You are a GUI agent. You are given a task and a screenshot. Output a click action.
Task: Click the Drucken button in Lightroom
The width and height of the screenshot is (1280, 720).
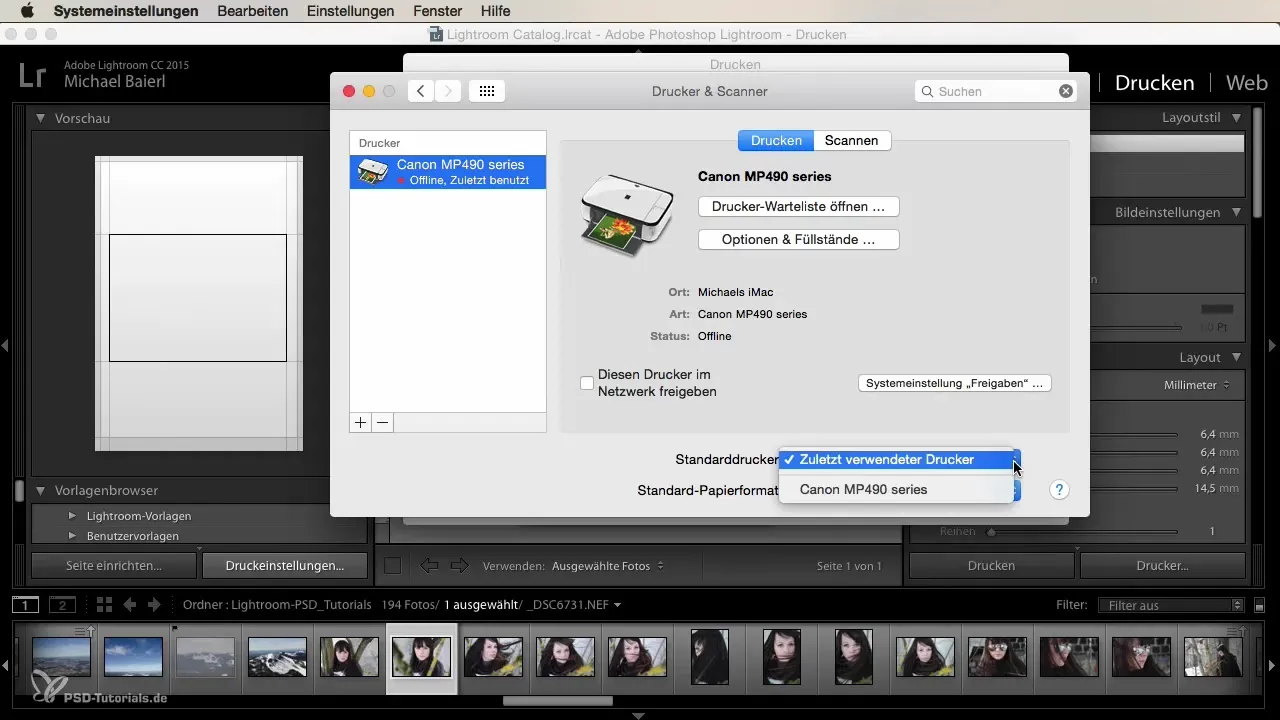pos(991,566)
